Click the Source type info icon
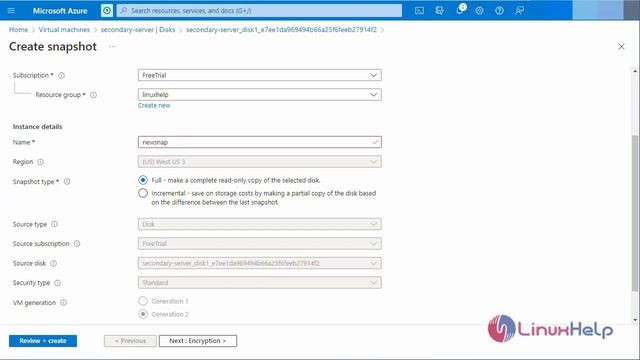Image resolution: width=640 pixels, height=360 pixels. (x=54, y=224)
